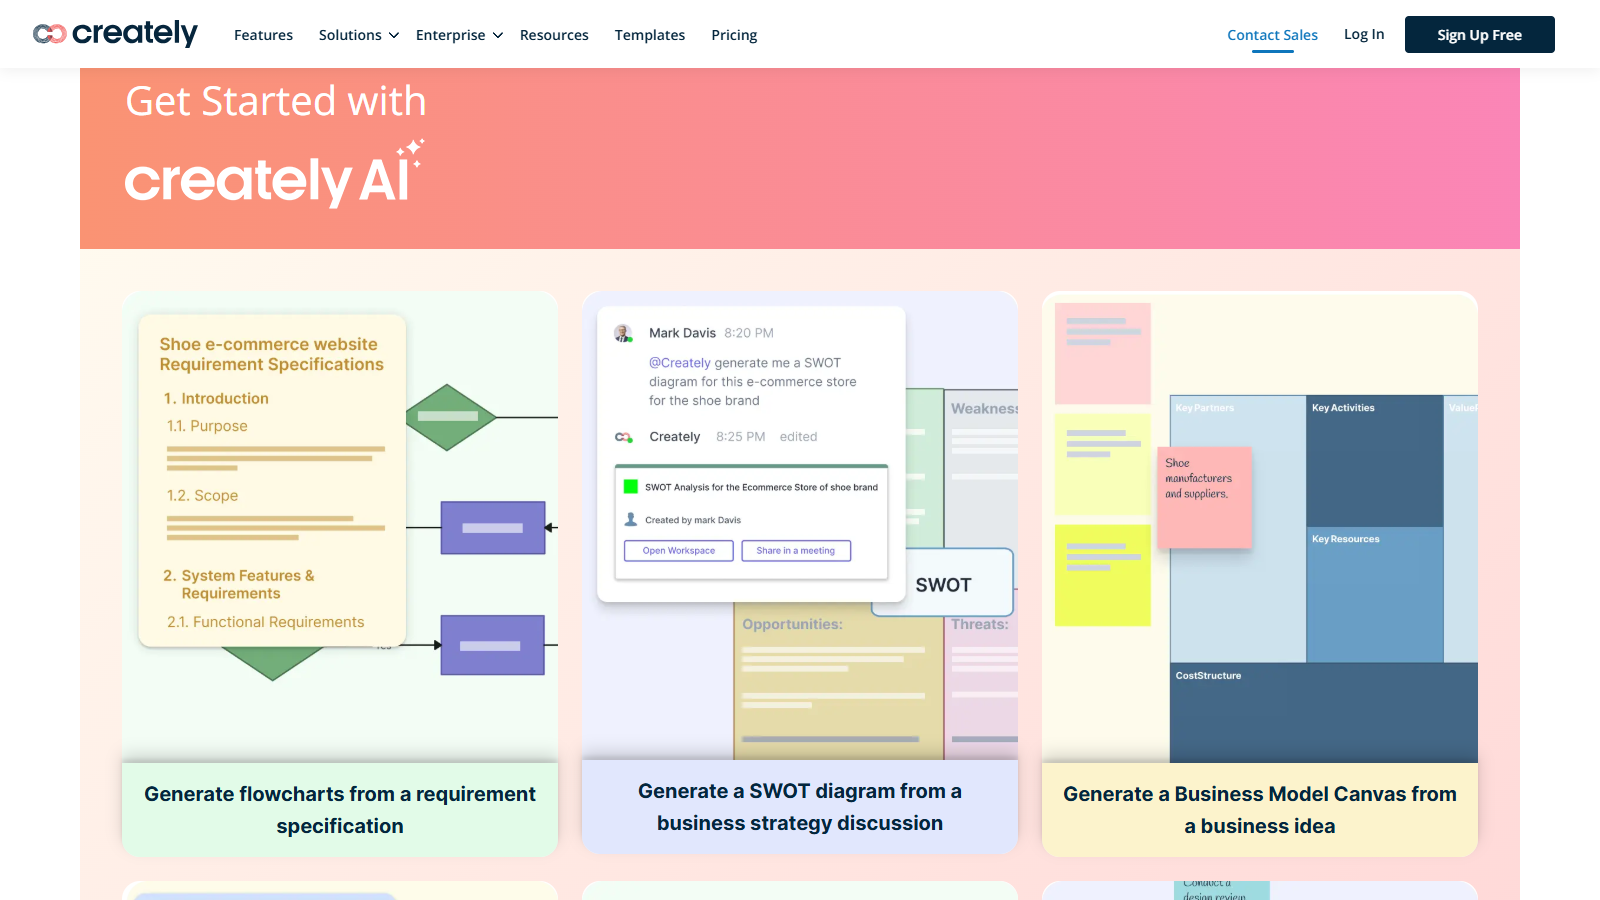Click the Creately AI banner logo
1600x900 pixels.
[x=274, y=174]
